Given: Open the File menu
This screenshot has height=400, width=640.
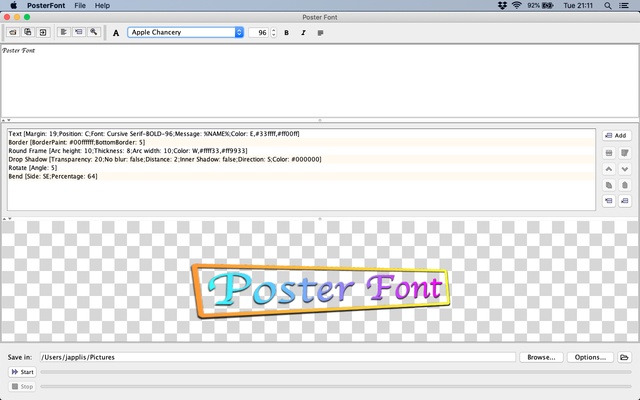Looking at the screenshot, I should [80, 5].
